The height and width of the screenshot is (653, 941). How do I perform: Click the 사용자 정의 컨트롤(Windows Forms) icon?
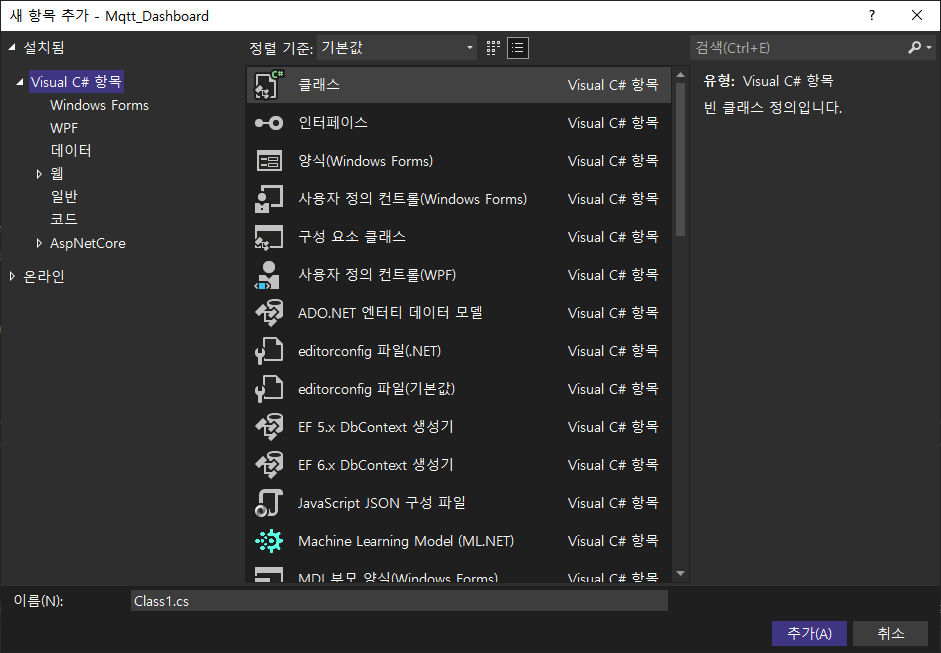(268, 199)
